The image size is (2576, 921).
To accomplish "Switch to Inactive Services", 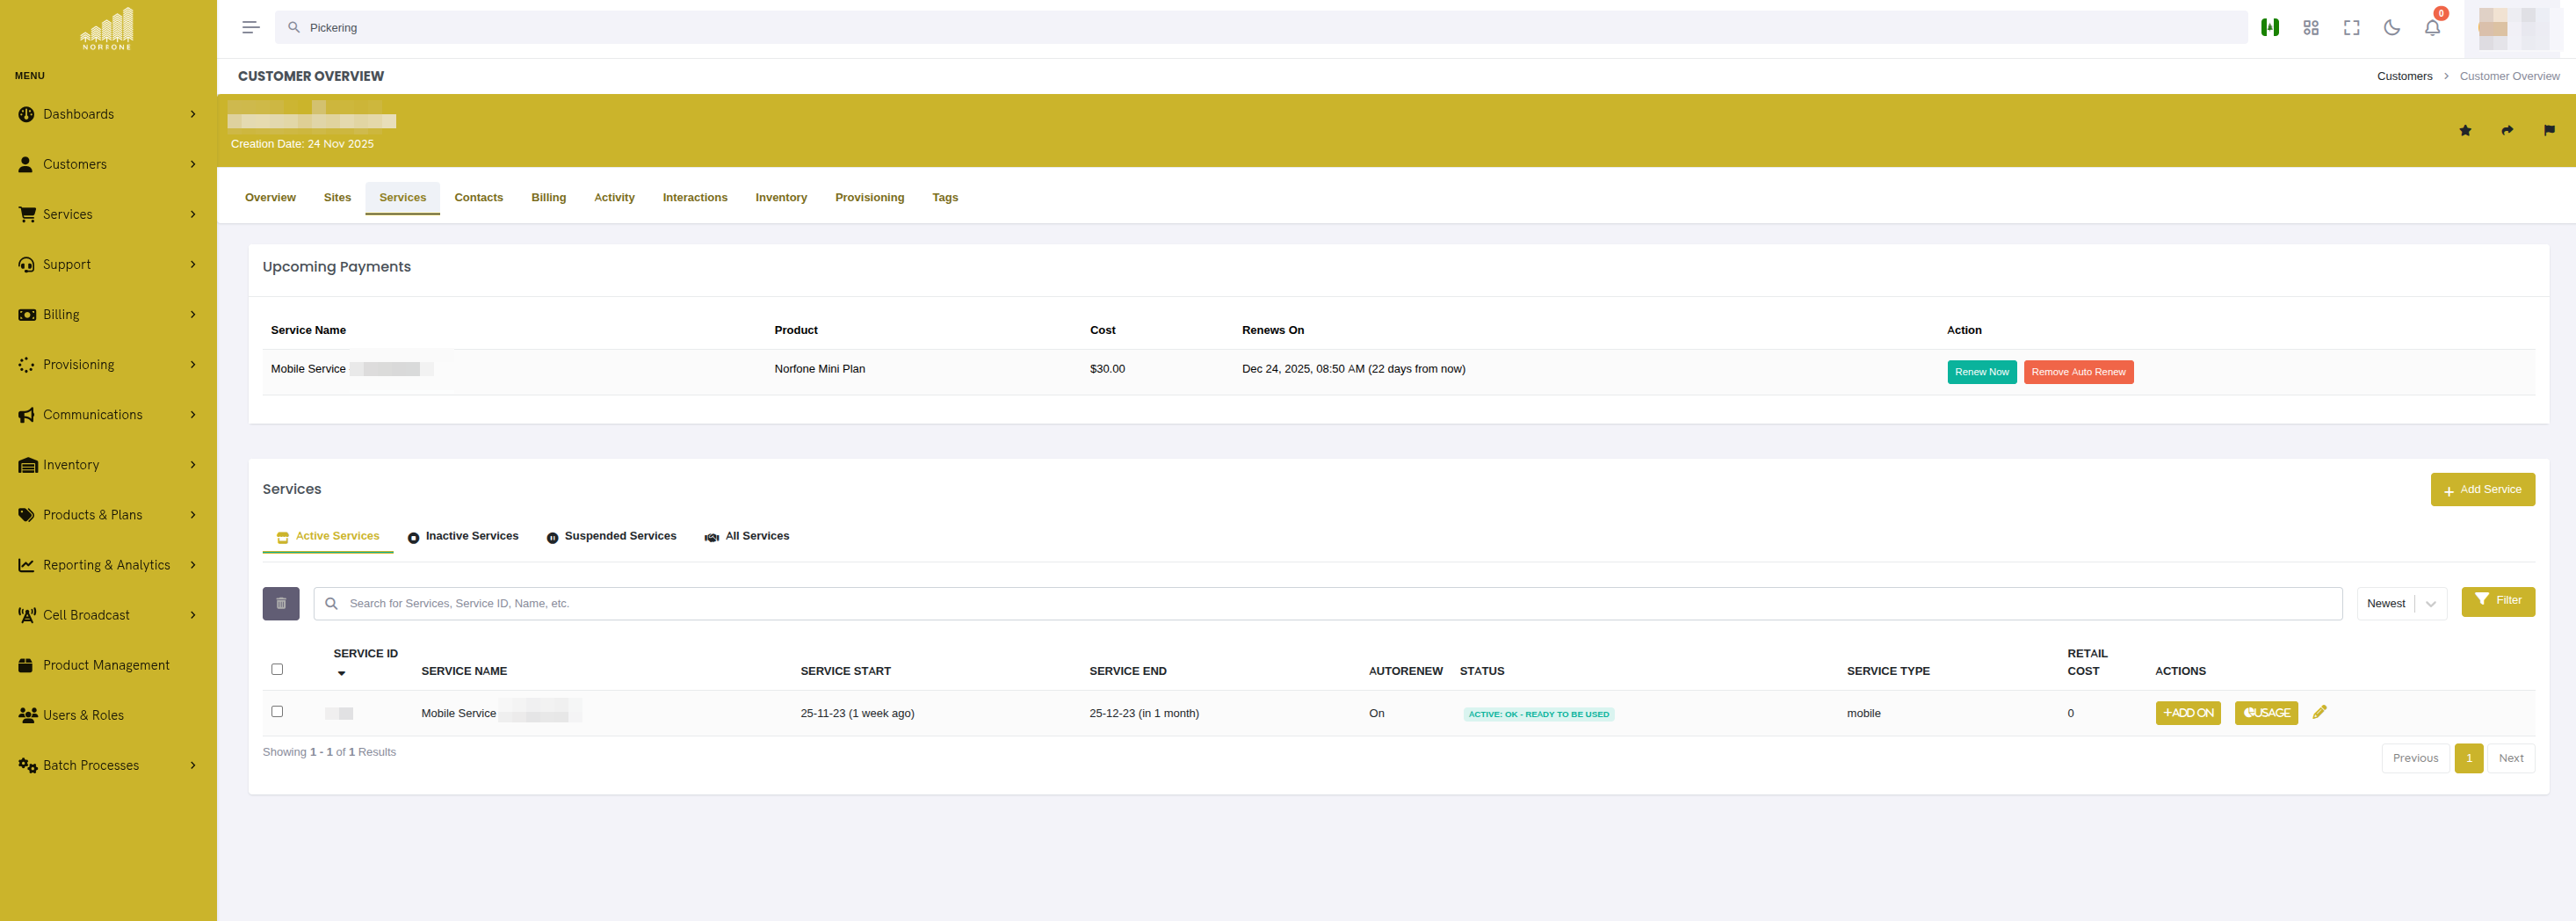I will point(463,536).
